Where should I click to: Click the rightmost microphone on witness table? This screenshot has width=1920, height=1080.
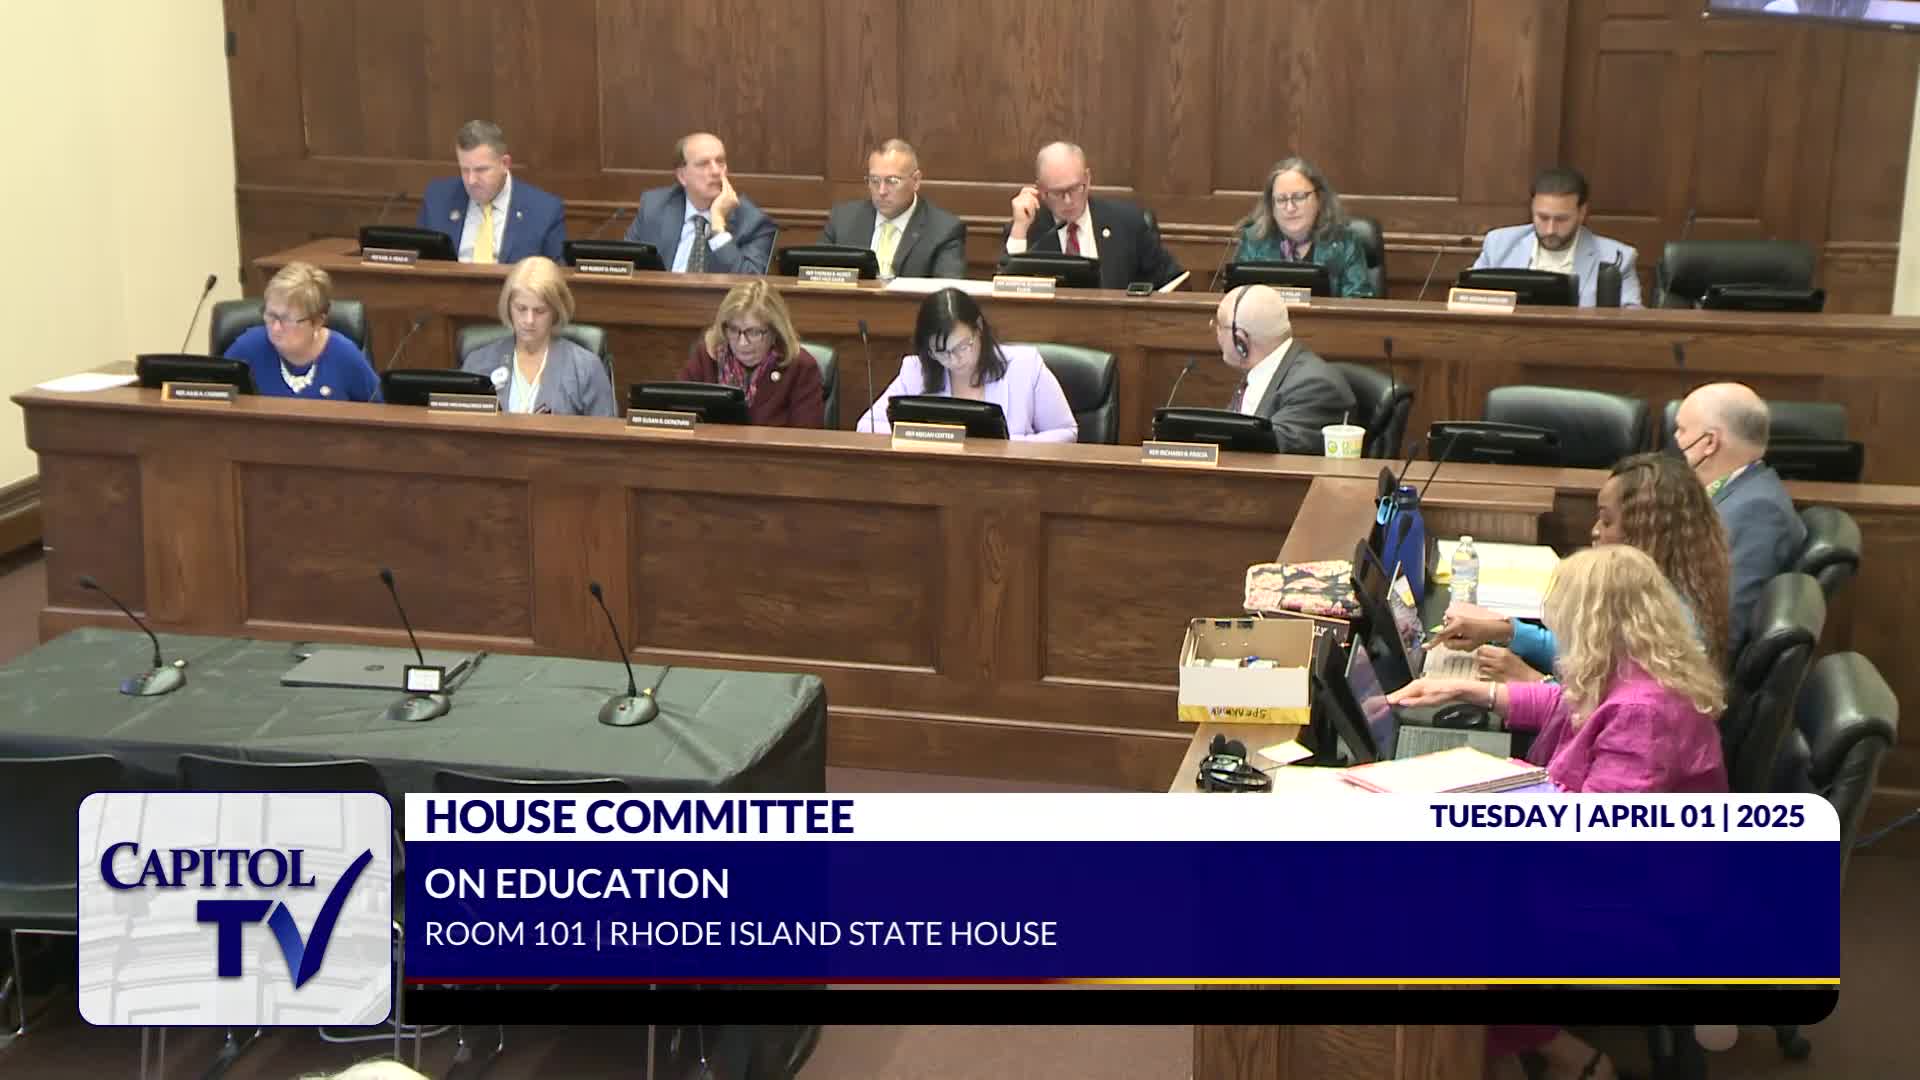click(627, 710)
